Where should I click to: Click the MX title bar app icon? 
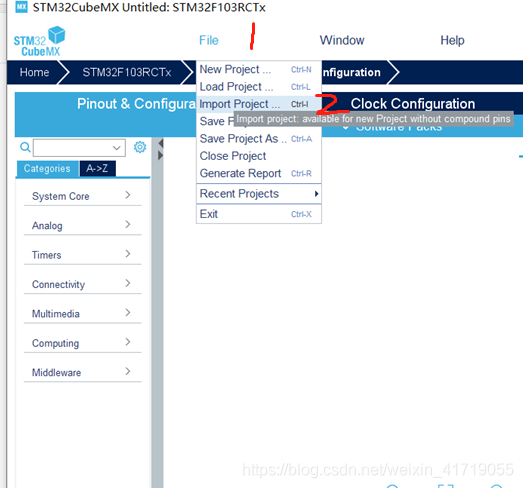click(x=22, y=7)
